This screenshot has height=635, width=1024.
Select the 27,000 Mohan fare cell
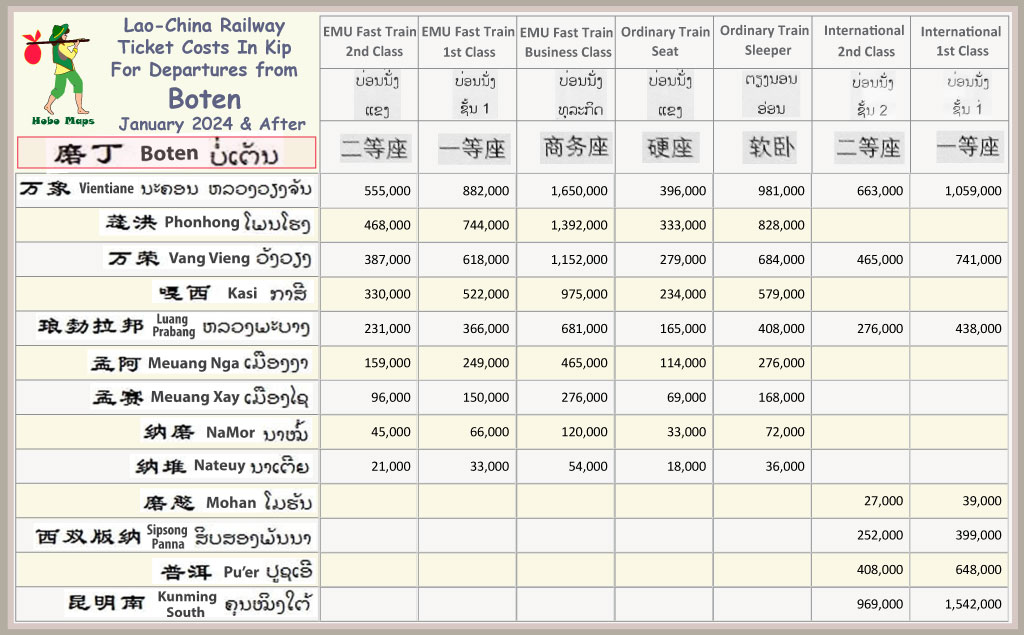click(883, 501)
